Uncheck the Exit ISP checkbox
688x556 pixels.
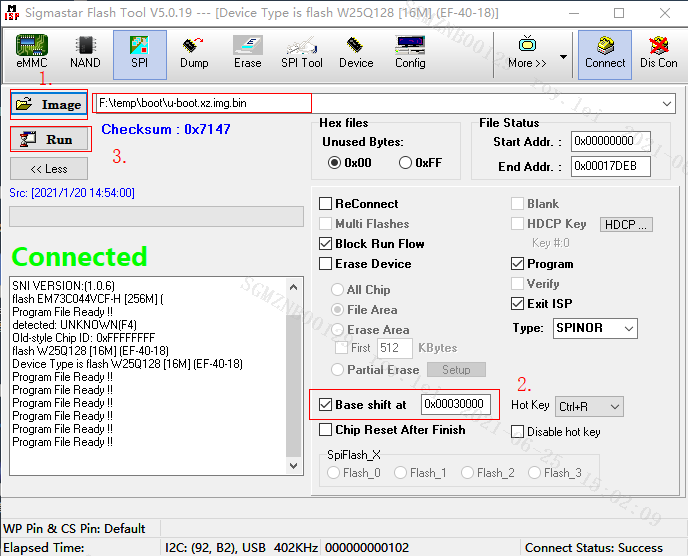tap(517, 304)
